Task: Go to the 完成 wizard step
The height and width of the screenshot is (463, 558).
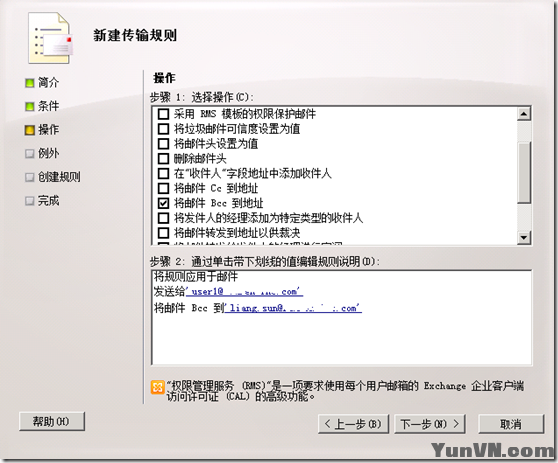Action: (x=48, y=201)
